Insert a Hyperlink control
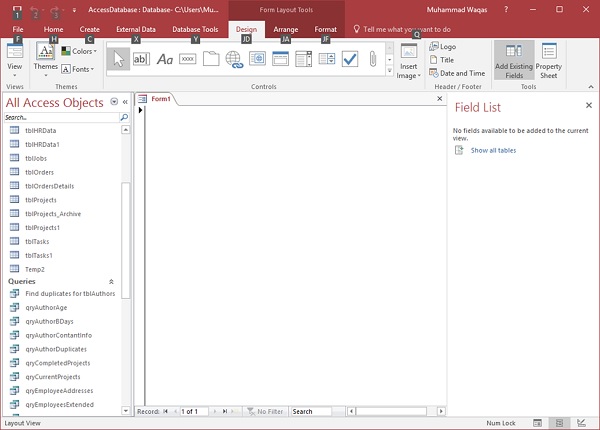 coord(234,59)
